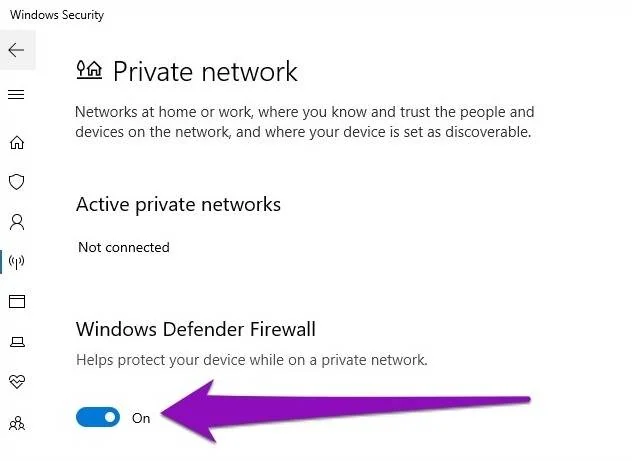Click the Private network page heading
632x461 pixels.
pos(205,72)
